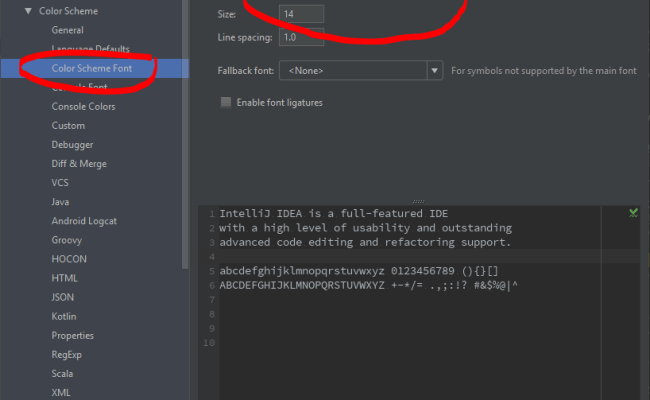The image size is (650, 400).
Task: Open XML color settings
Action: pyautogui.click(x=61, y=393)
